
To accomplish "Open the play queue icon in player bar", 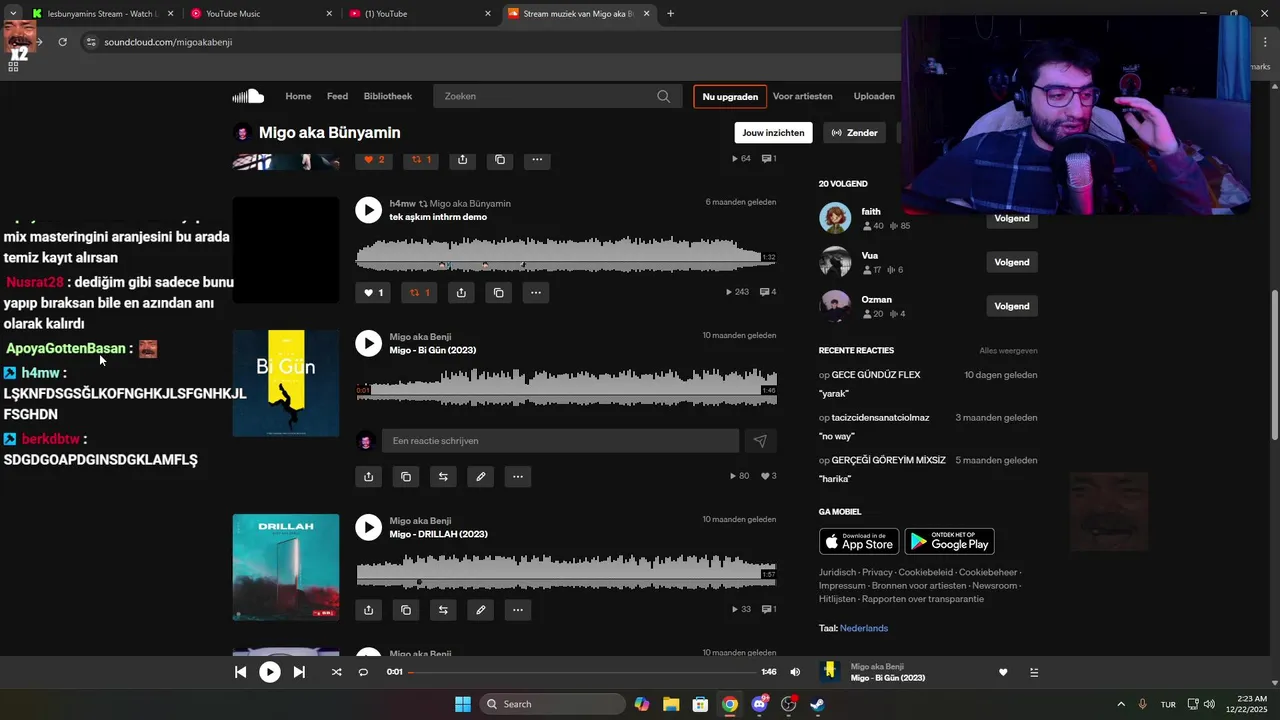I will [1034, 672].
